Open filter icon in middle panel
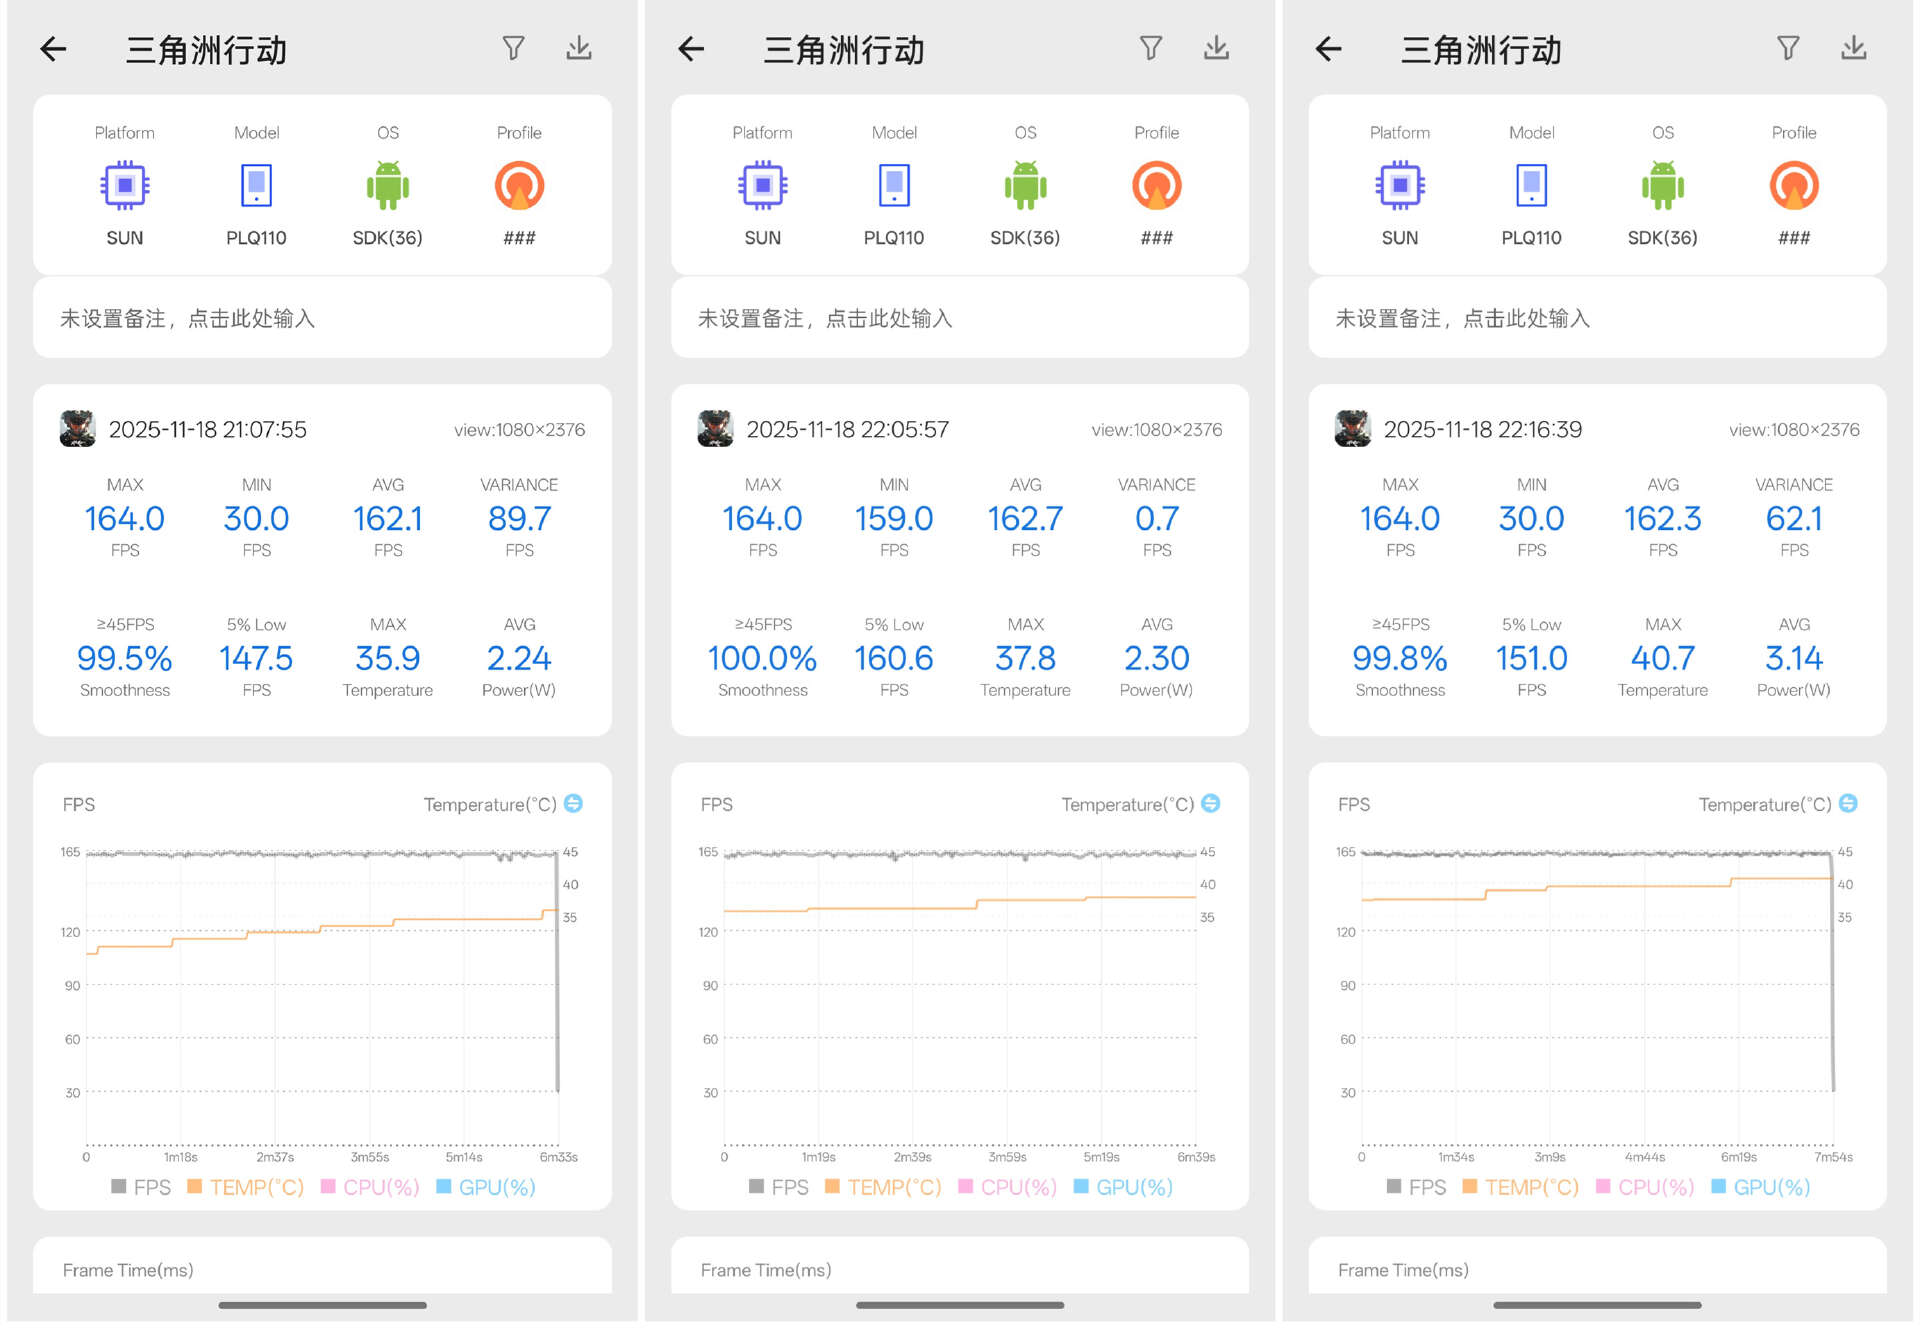The image size is (1920, 1328). click(x=1151, y=48)
